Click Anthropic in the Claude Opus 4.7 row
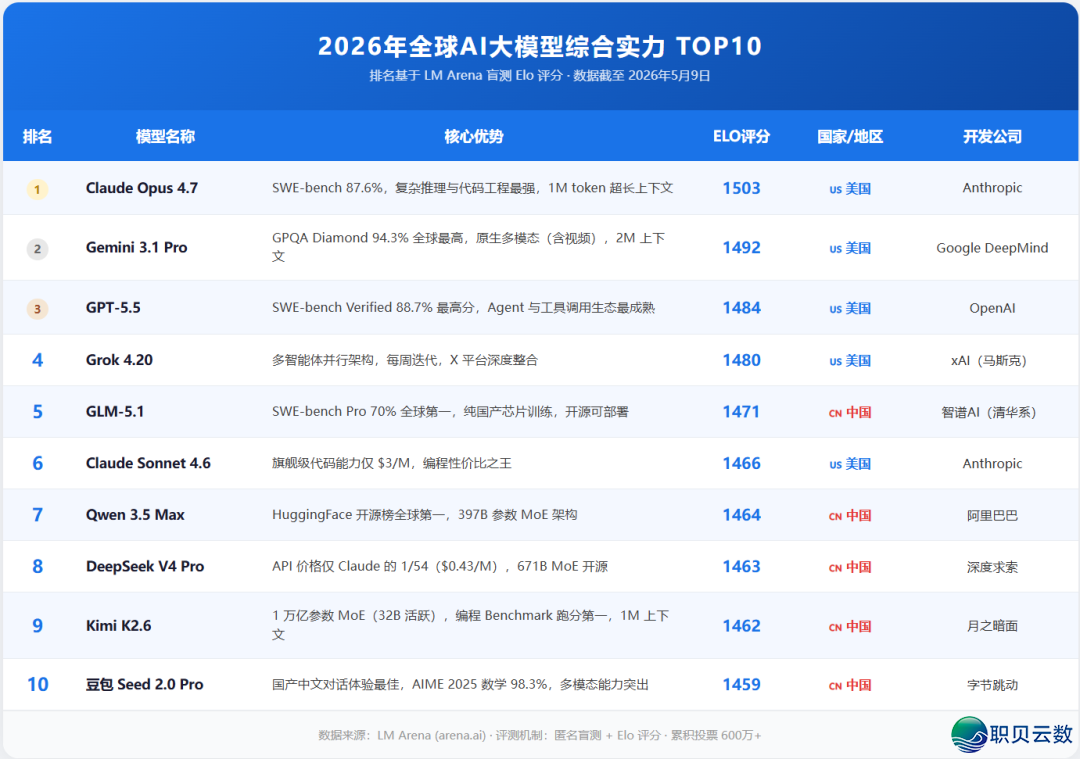 [x=992, y=188]
